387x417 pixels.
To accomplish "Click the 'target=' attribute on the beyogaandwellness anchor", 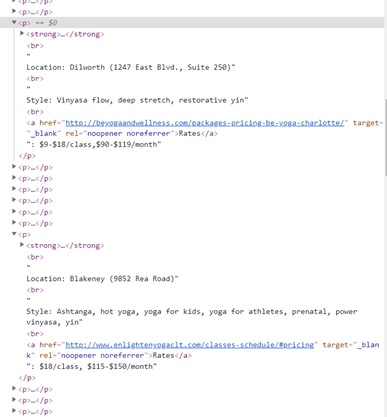I will 368,123.
